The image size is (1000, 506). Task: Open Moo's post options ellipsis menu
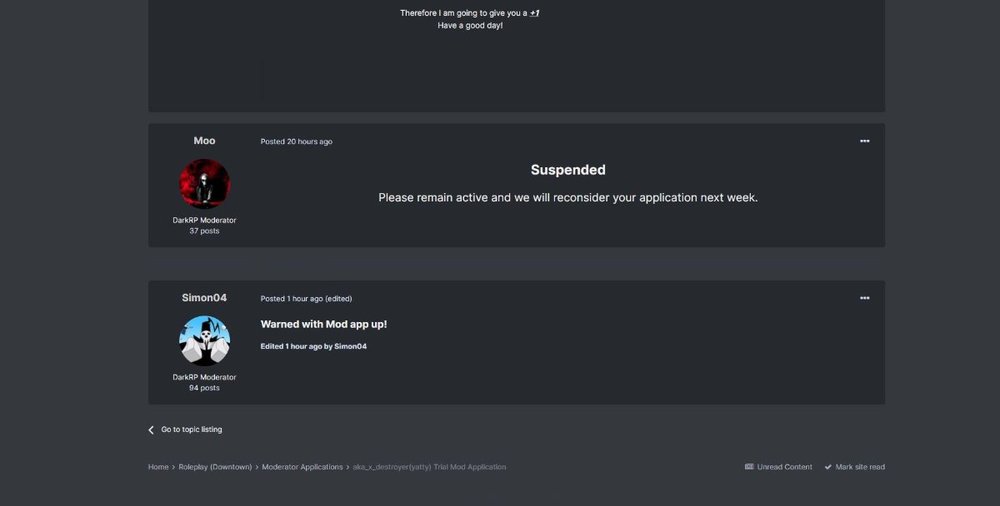[x=864, y=141]
